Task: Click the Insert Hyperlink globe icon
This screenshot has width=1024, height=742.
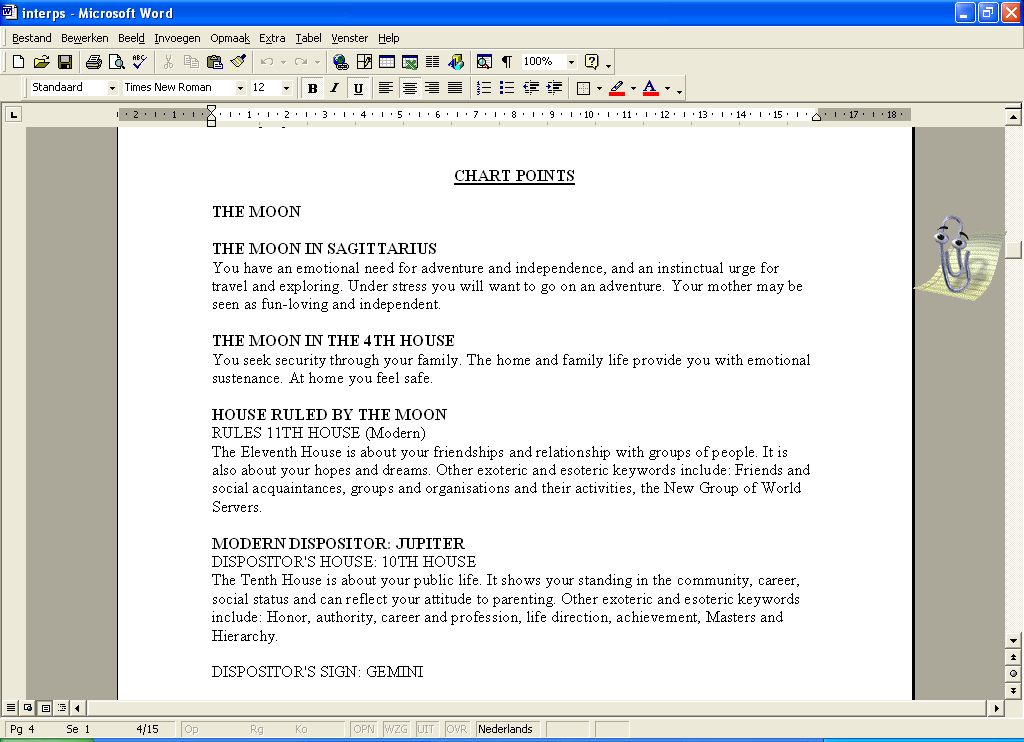Action: pyautogui.click(x=340, y=62)
